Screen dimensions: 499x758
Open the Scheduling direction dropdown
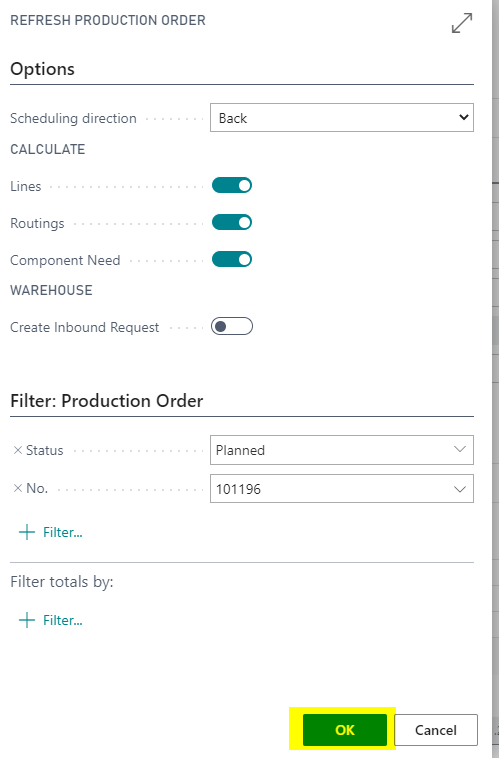342,117
